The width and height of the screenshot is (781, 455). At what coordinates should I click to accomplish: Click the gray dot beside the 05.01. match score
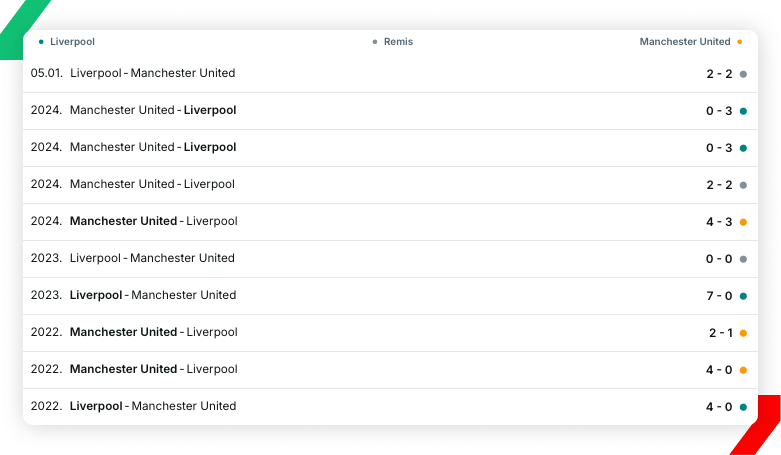(x=743, y=74)
